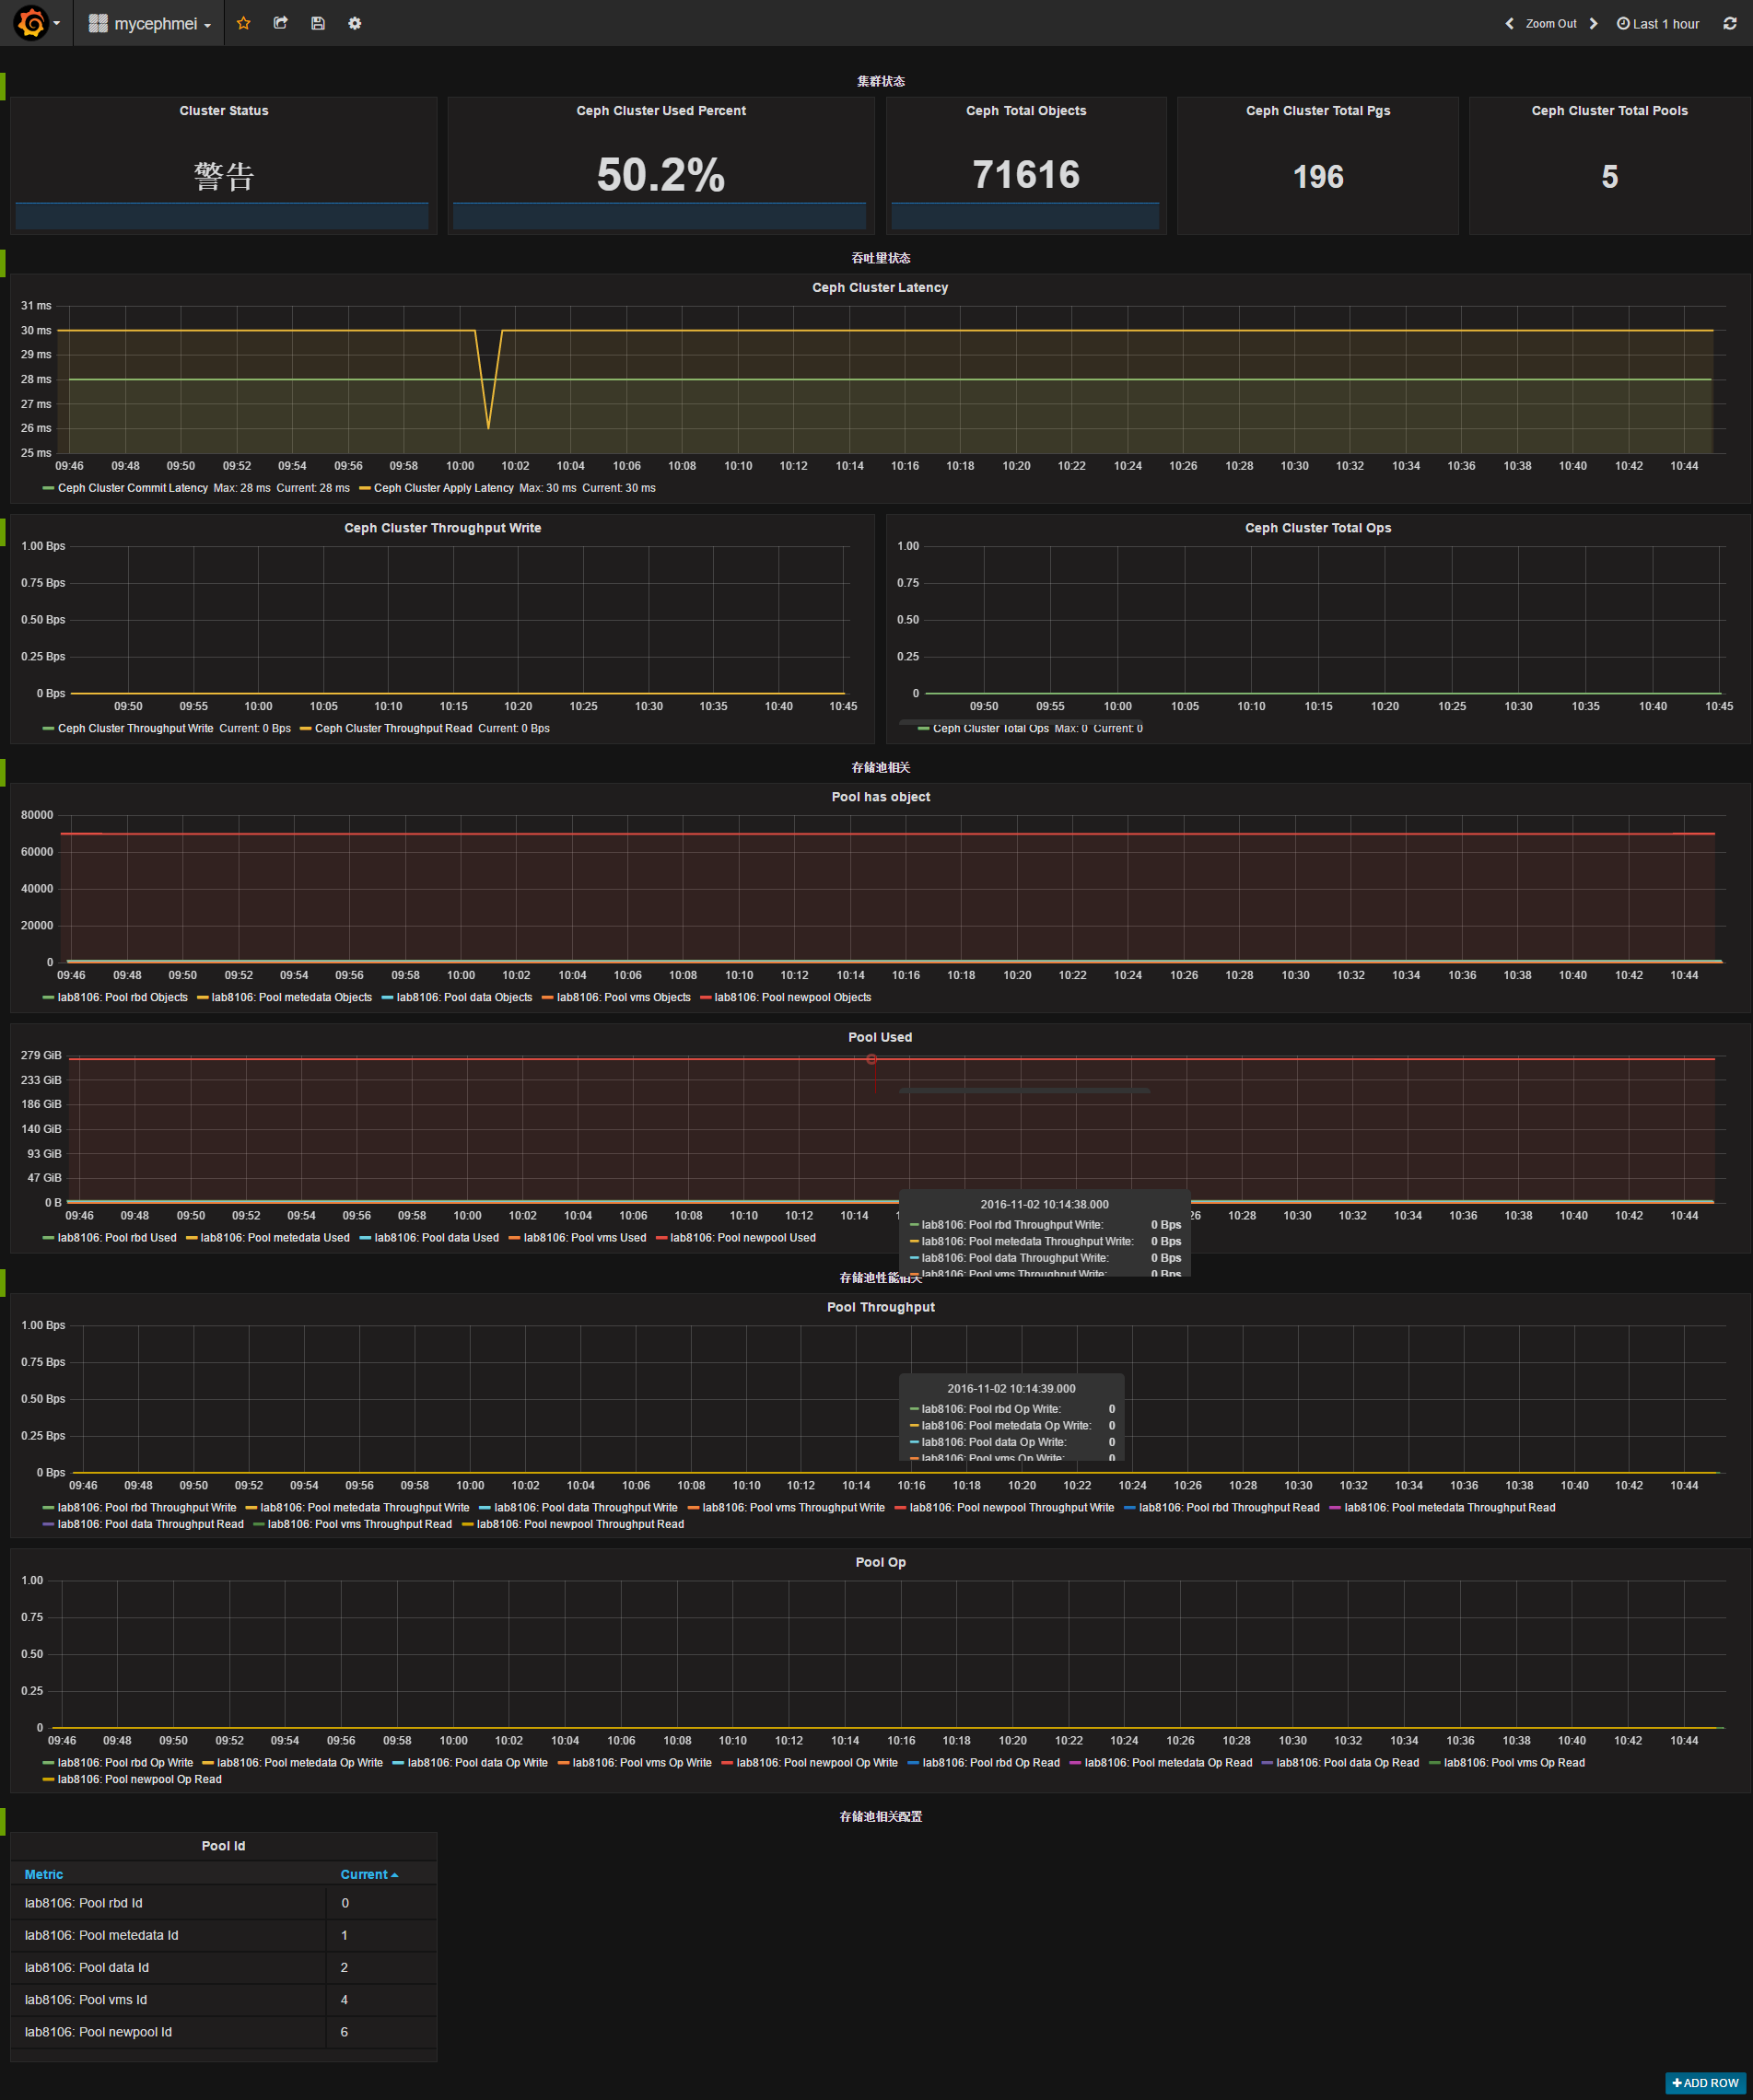Click the Zoom Out button
1753x2100 pixels.
pos(1551,24)
